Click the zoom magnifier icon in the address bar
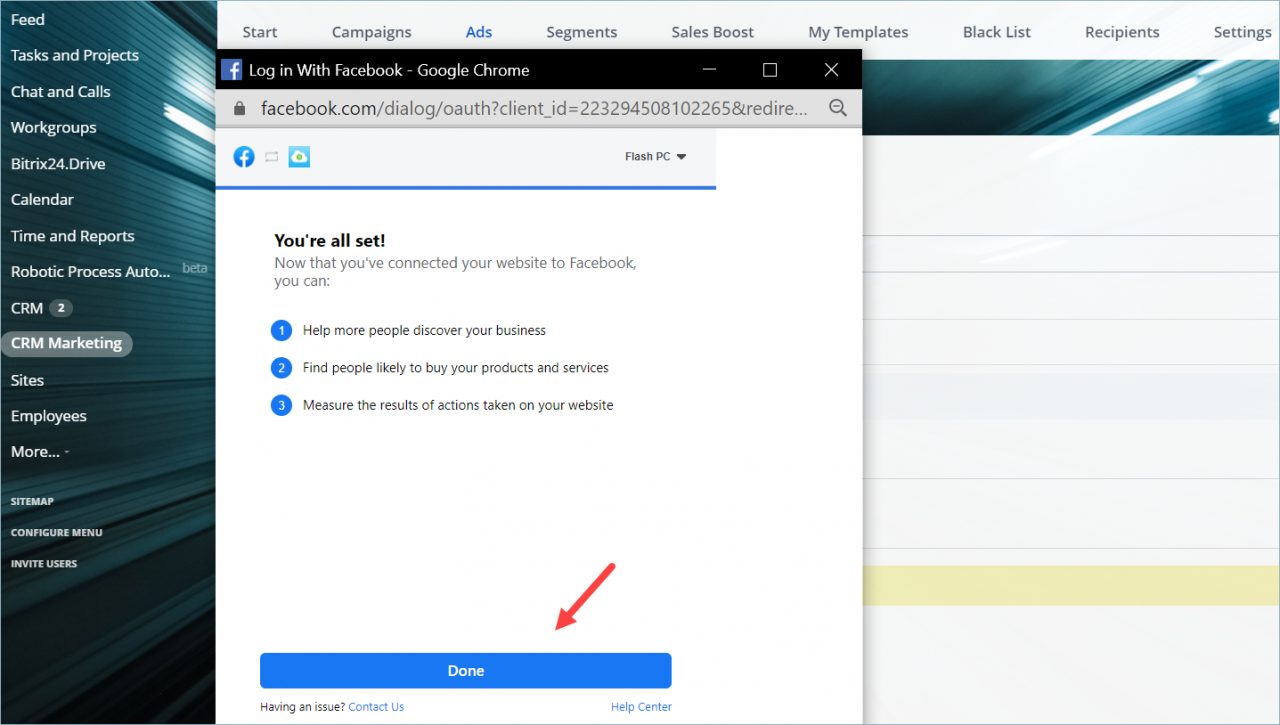 coord(838,108)
